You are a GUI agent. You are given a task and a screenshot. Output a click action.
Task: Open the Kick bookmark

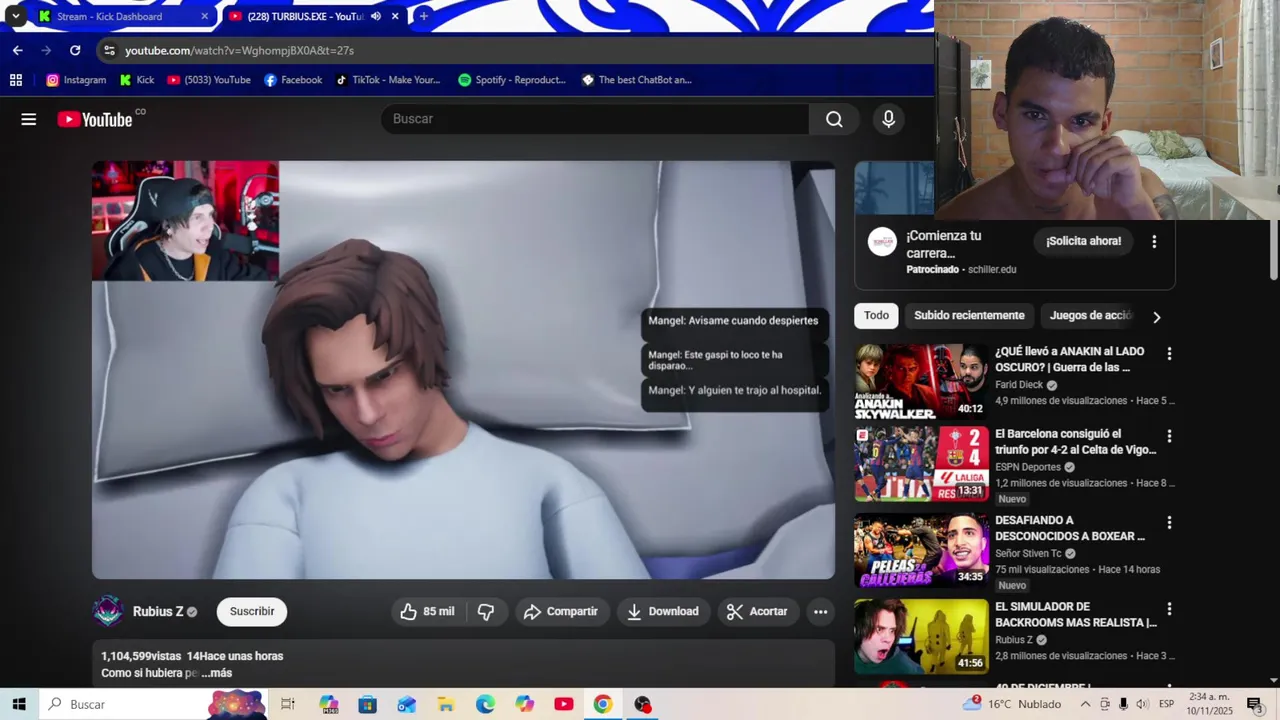pos(137,80)
